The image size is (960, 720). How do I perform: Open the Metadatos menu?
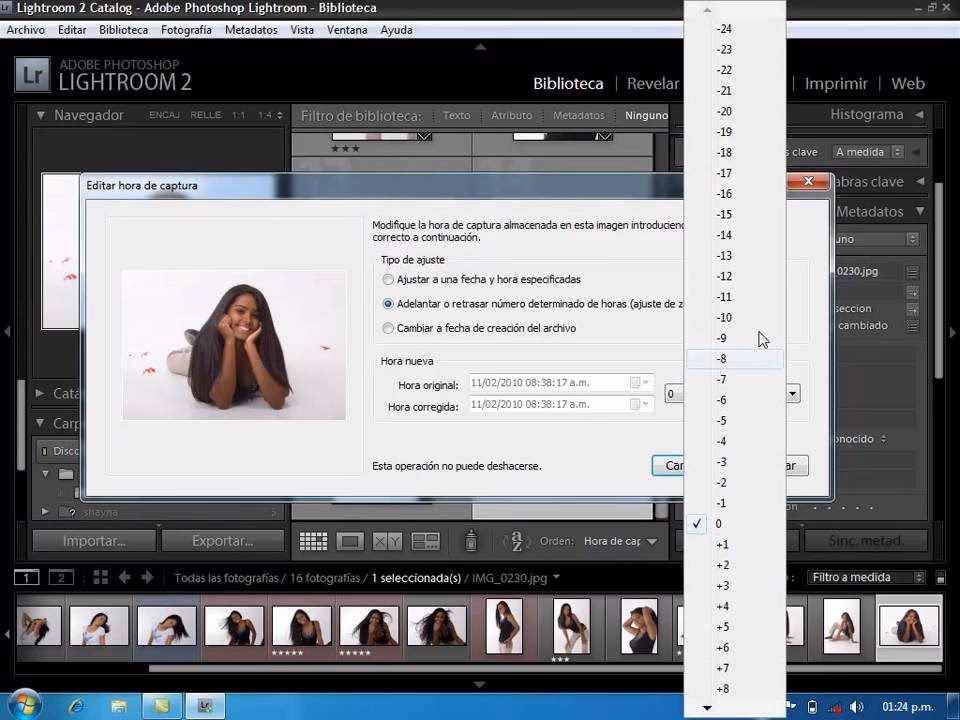coord(251,29)
